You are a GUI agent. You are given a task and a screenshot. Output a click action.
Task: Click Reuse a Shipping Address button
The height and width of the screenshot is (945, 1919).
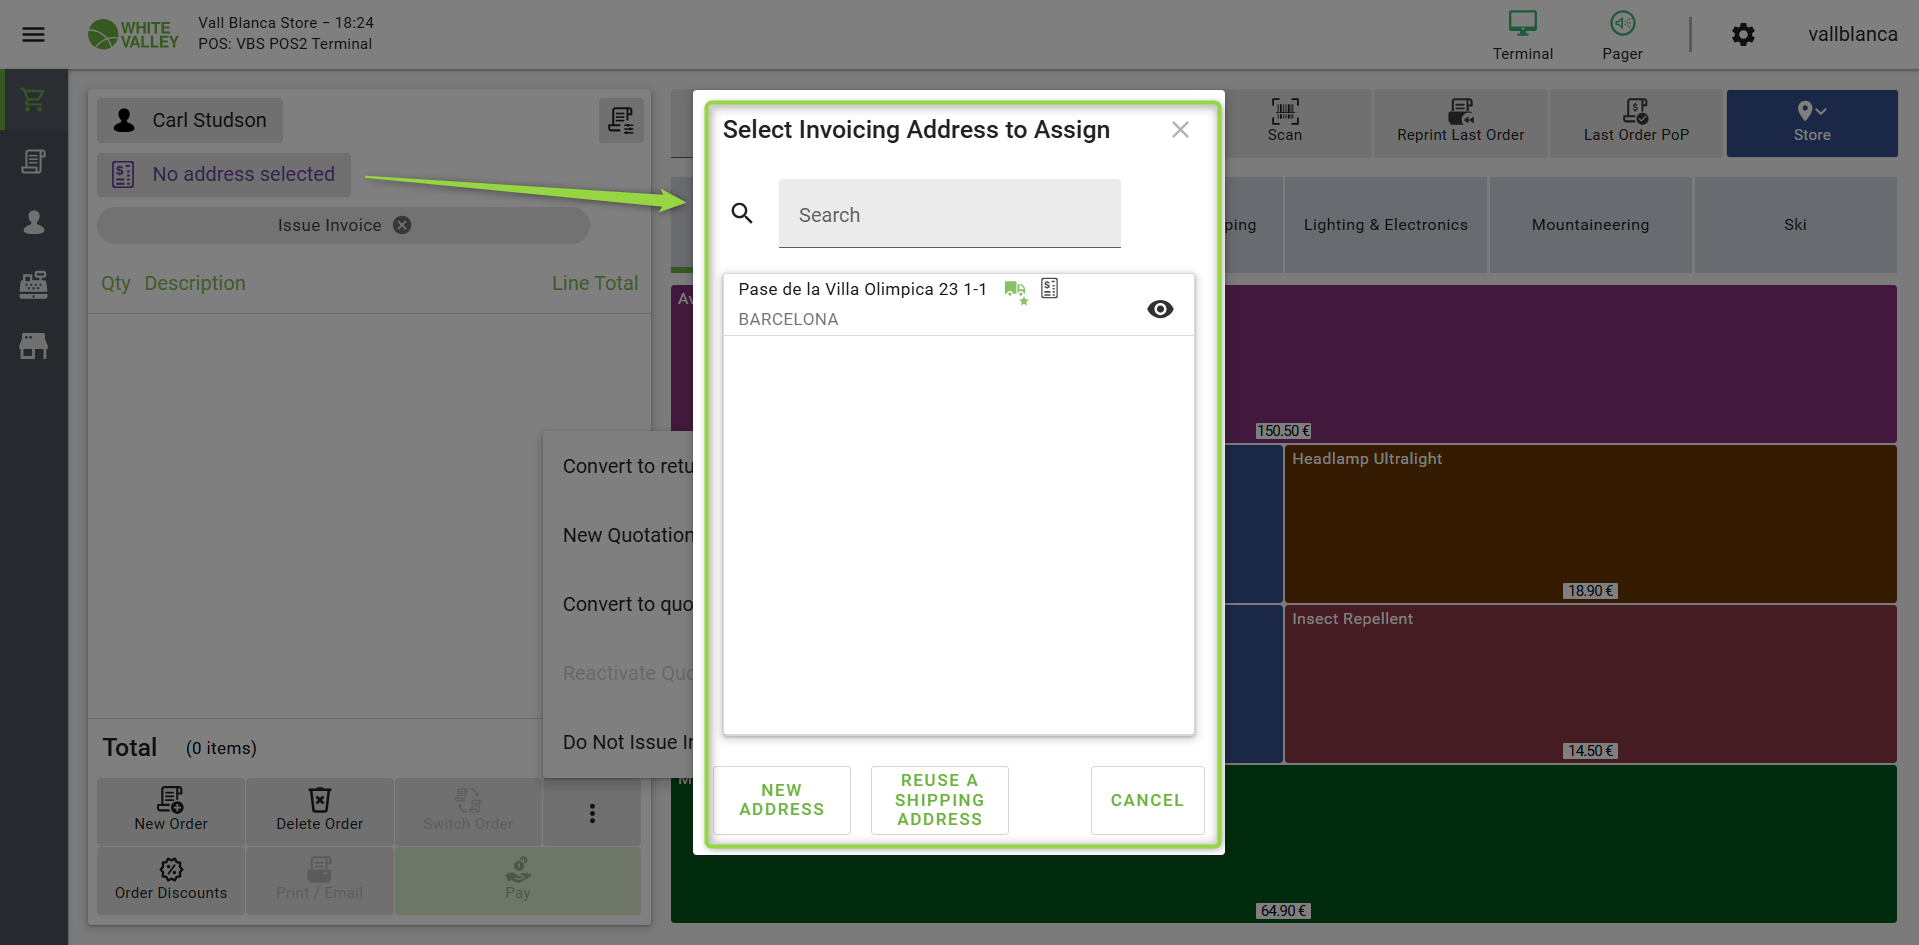tap(939, 800)
